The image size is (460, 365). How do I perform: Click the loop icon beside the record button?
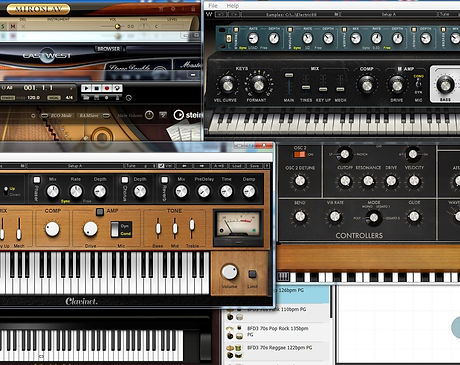click(117, 88)
